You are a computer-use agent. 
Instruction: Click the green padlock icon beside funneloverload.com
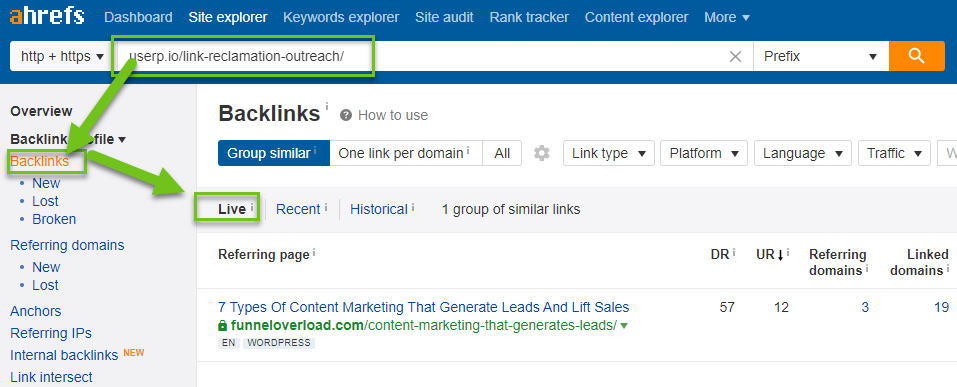point(222,325)
